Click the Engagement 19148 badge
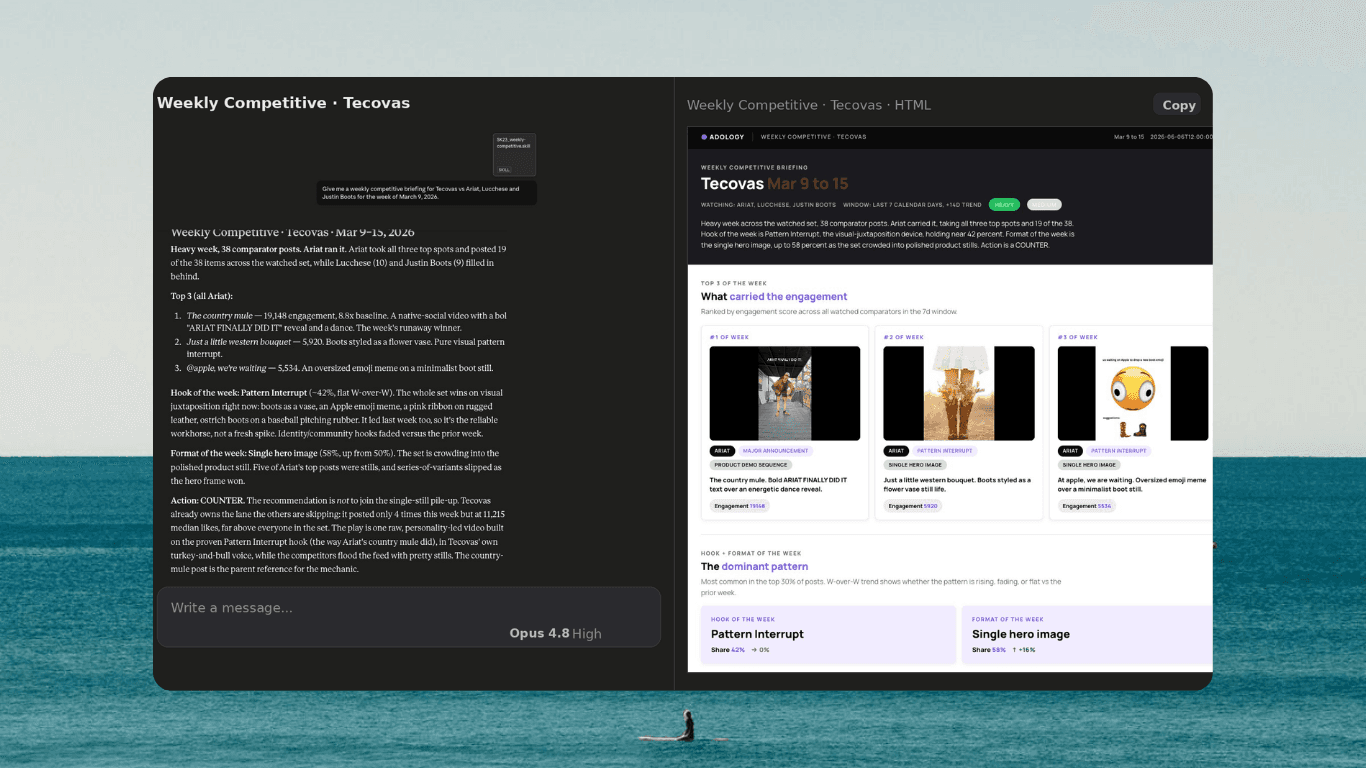The width and height of the screenshot is (1366, 768). [x=740, y=506]
